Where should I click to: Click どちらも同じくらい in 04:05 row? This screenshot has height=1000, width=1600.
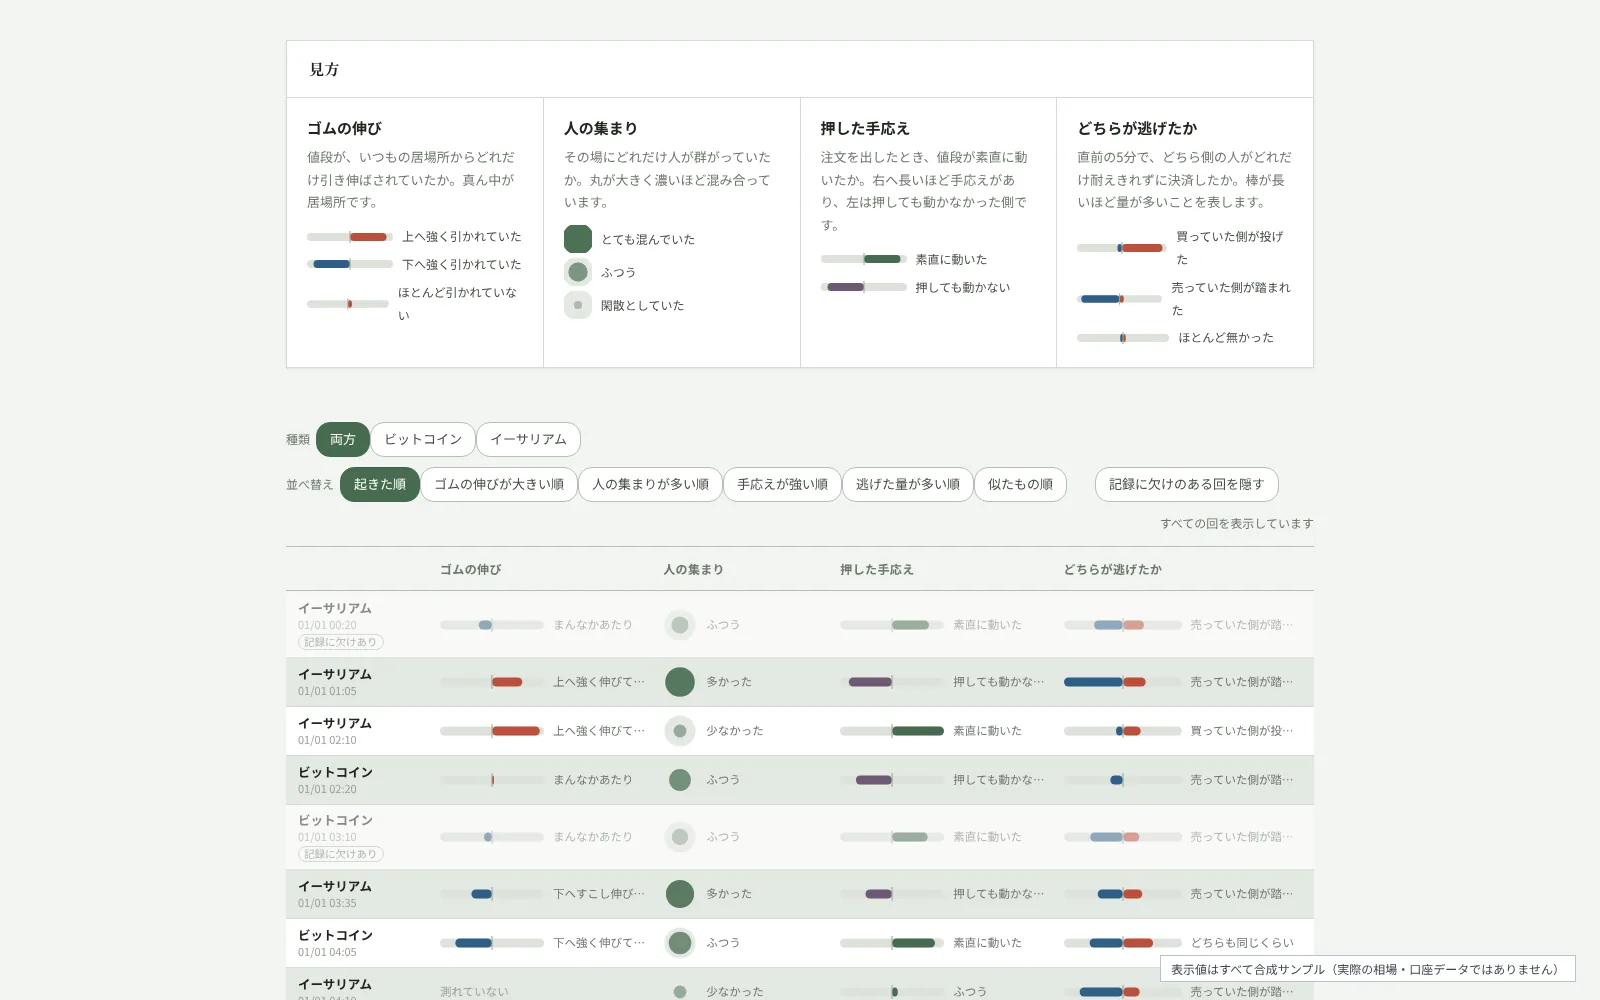click(1242, 943)
